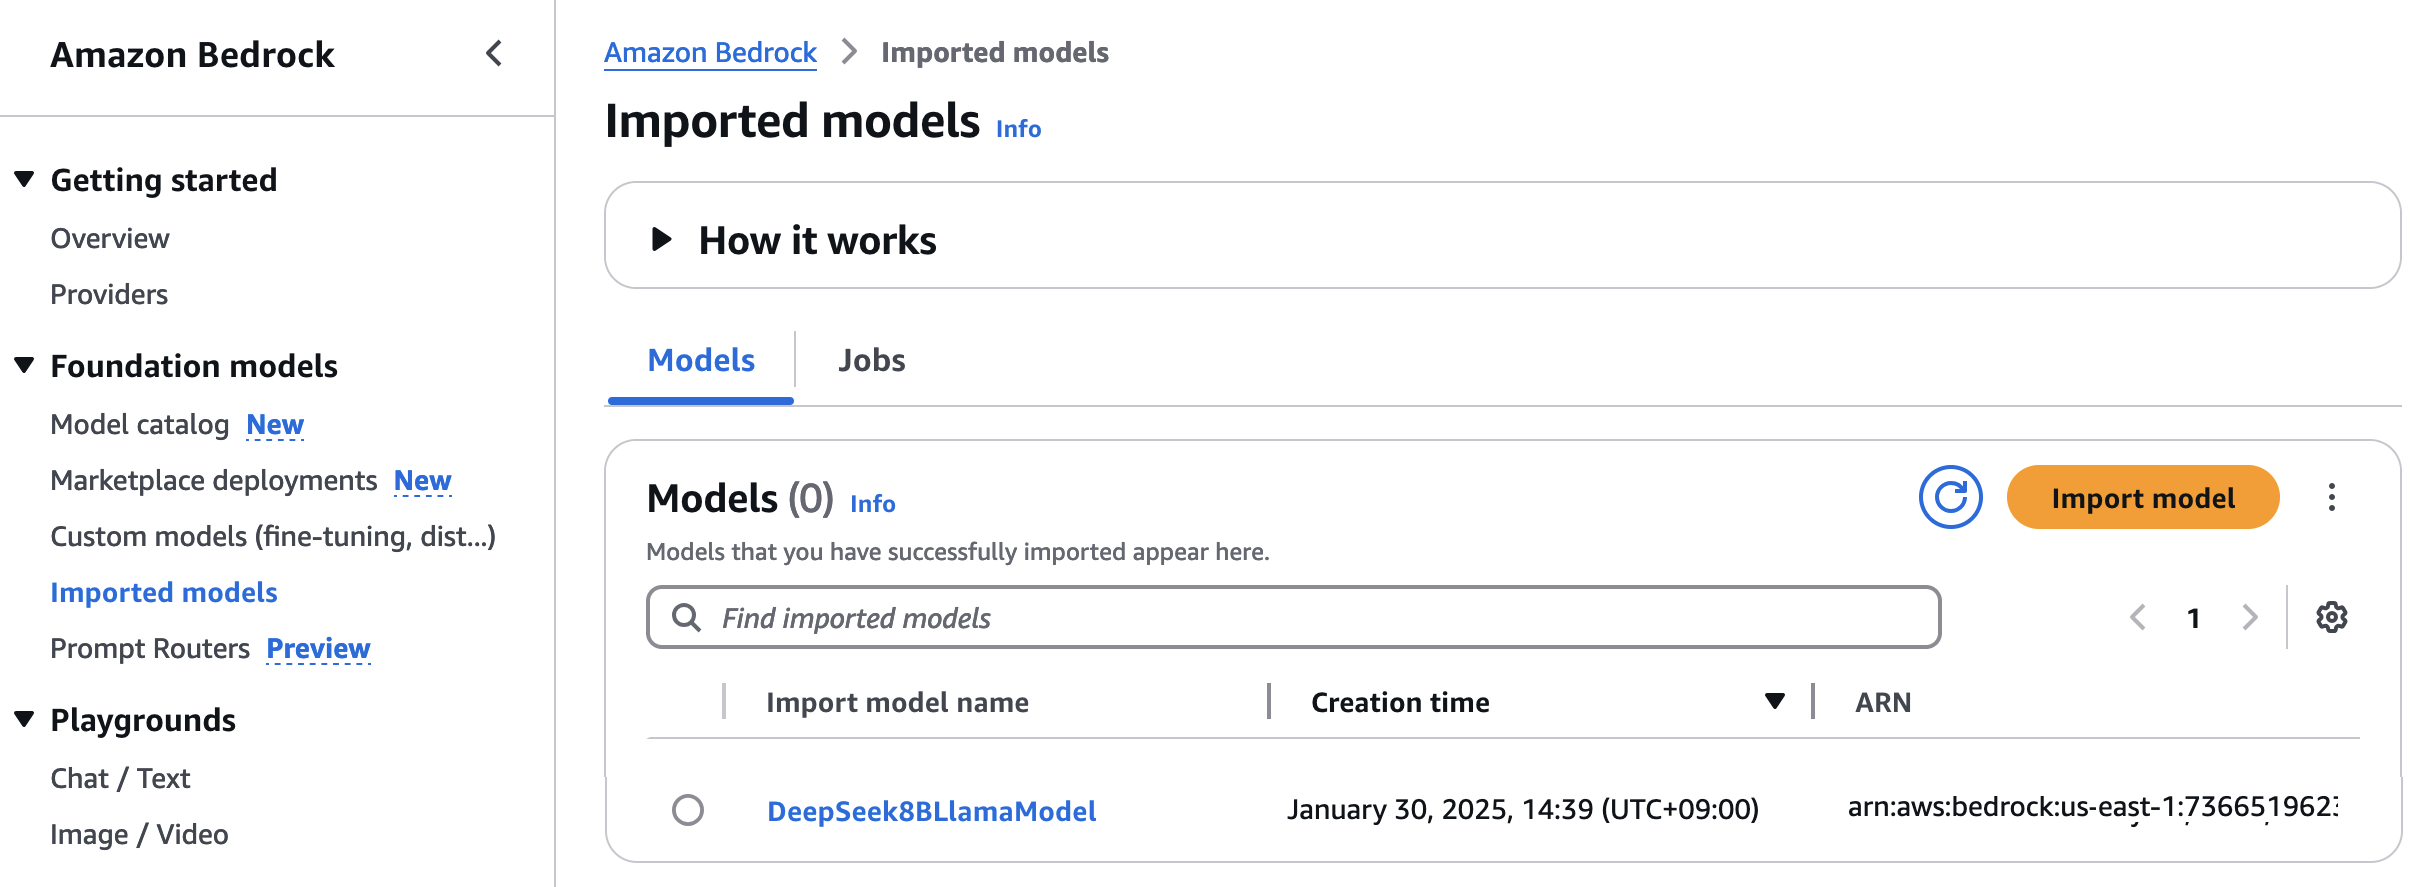
Task: Click the search magnifier icon
Action: pos(686,617)
